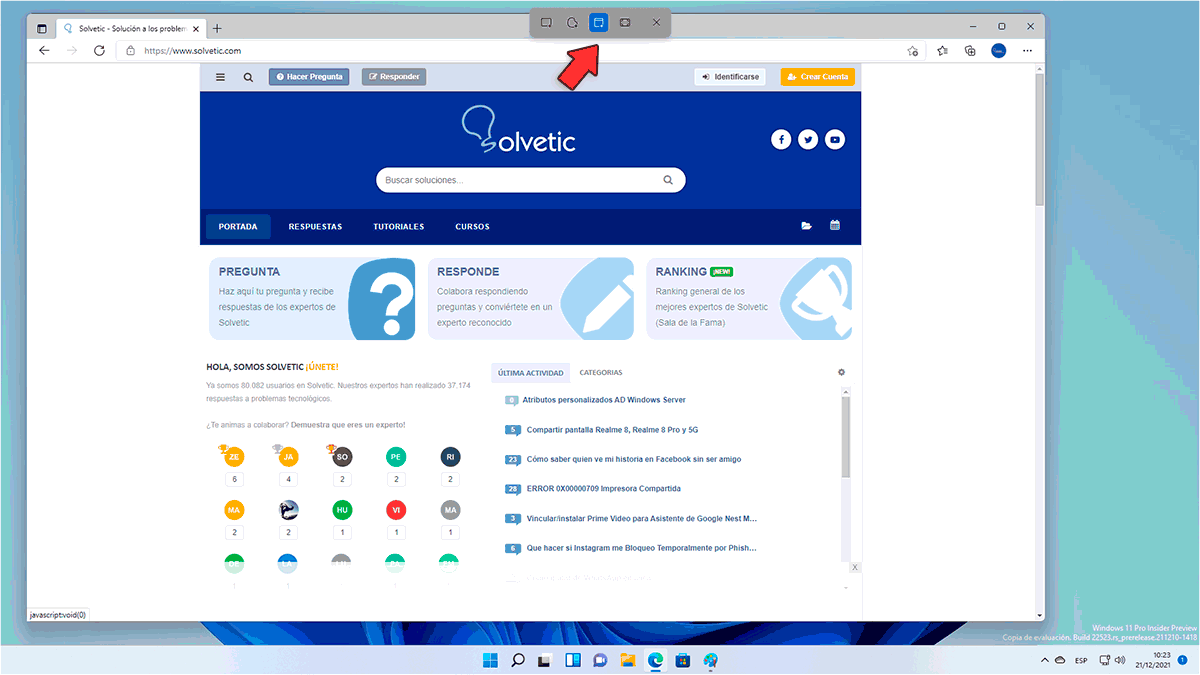This screenshot has width=1200, height=675.
Task: Open Microsoft Store from taskbar
Action: pyautogui.click(x=683, y=660)
